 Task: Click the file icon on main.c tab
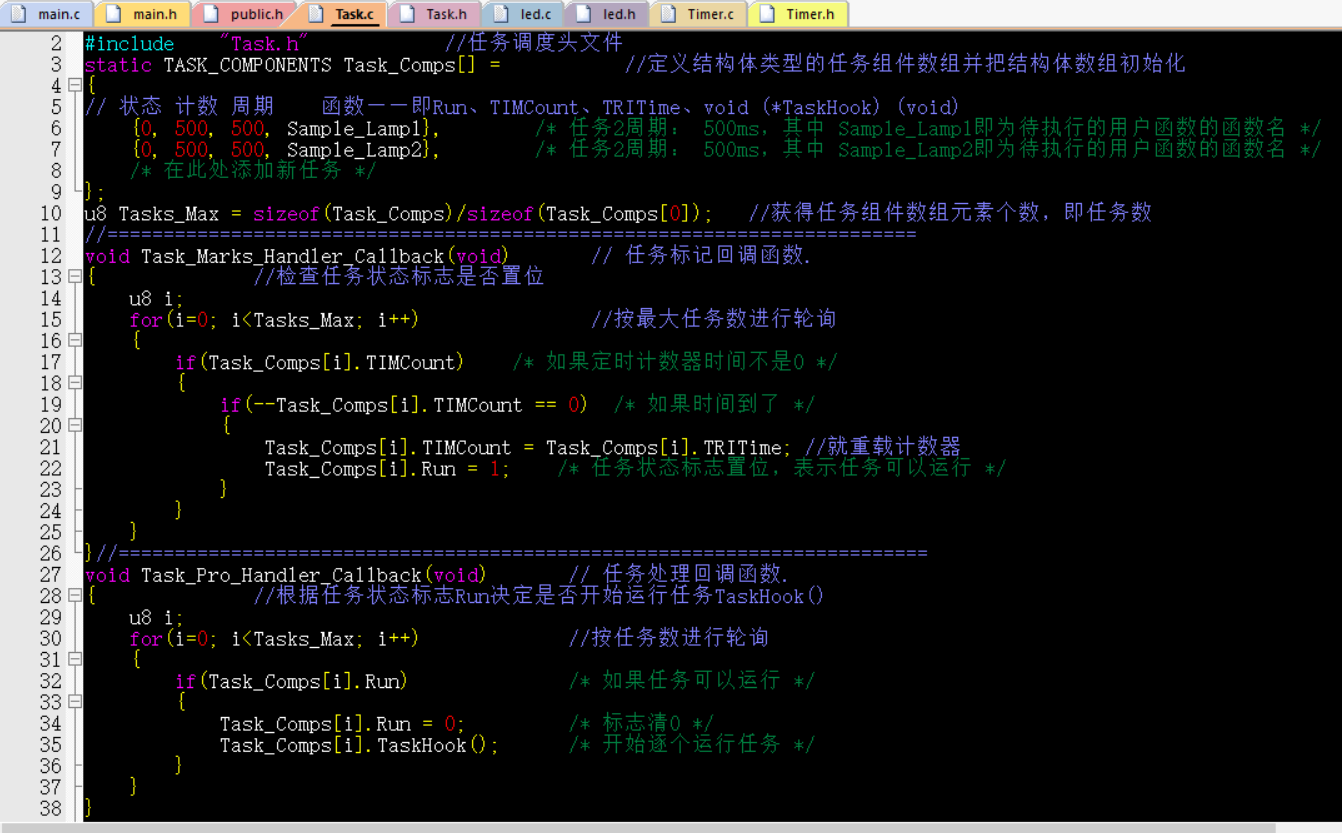coord(21,14)
